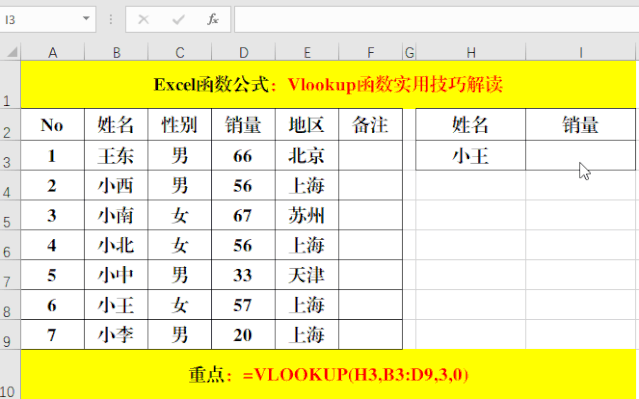Click the sales value '66' cell
Image resolution: width=639 pixels, height=399 pixels.
[243, 155]
